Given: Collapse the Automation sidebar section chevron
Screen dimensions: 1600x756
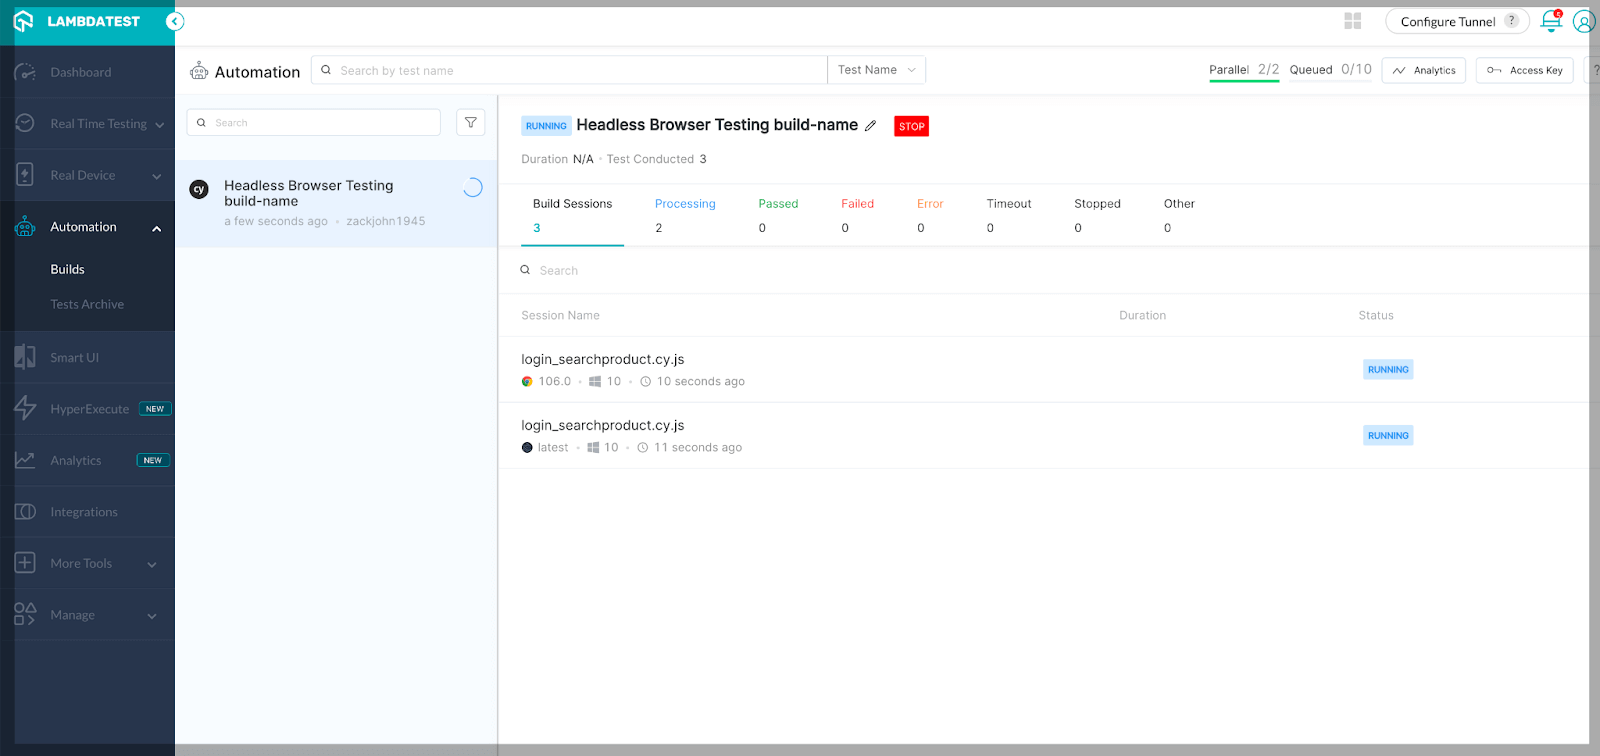Looking at the screenshot, I should point(156,228).
